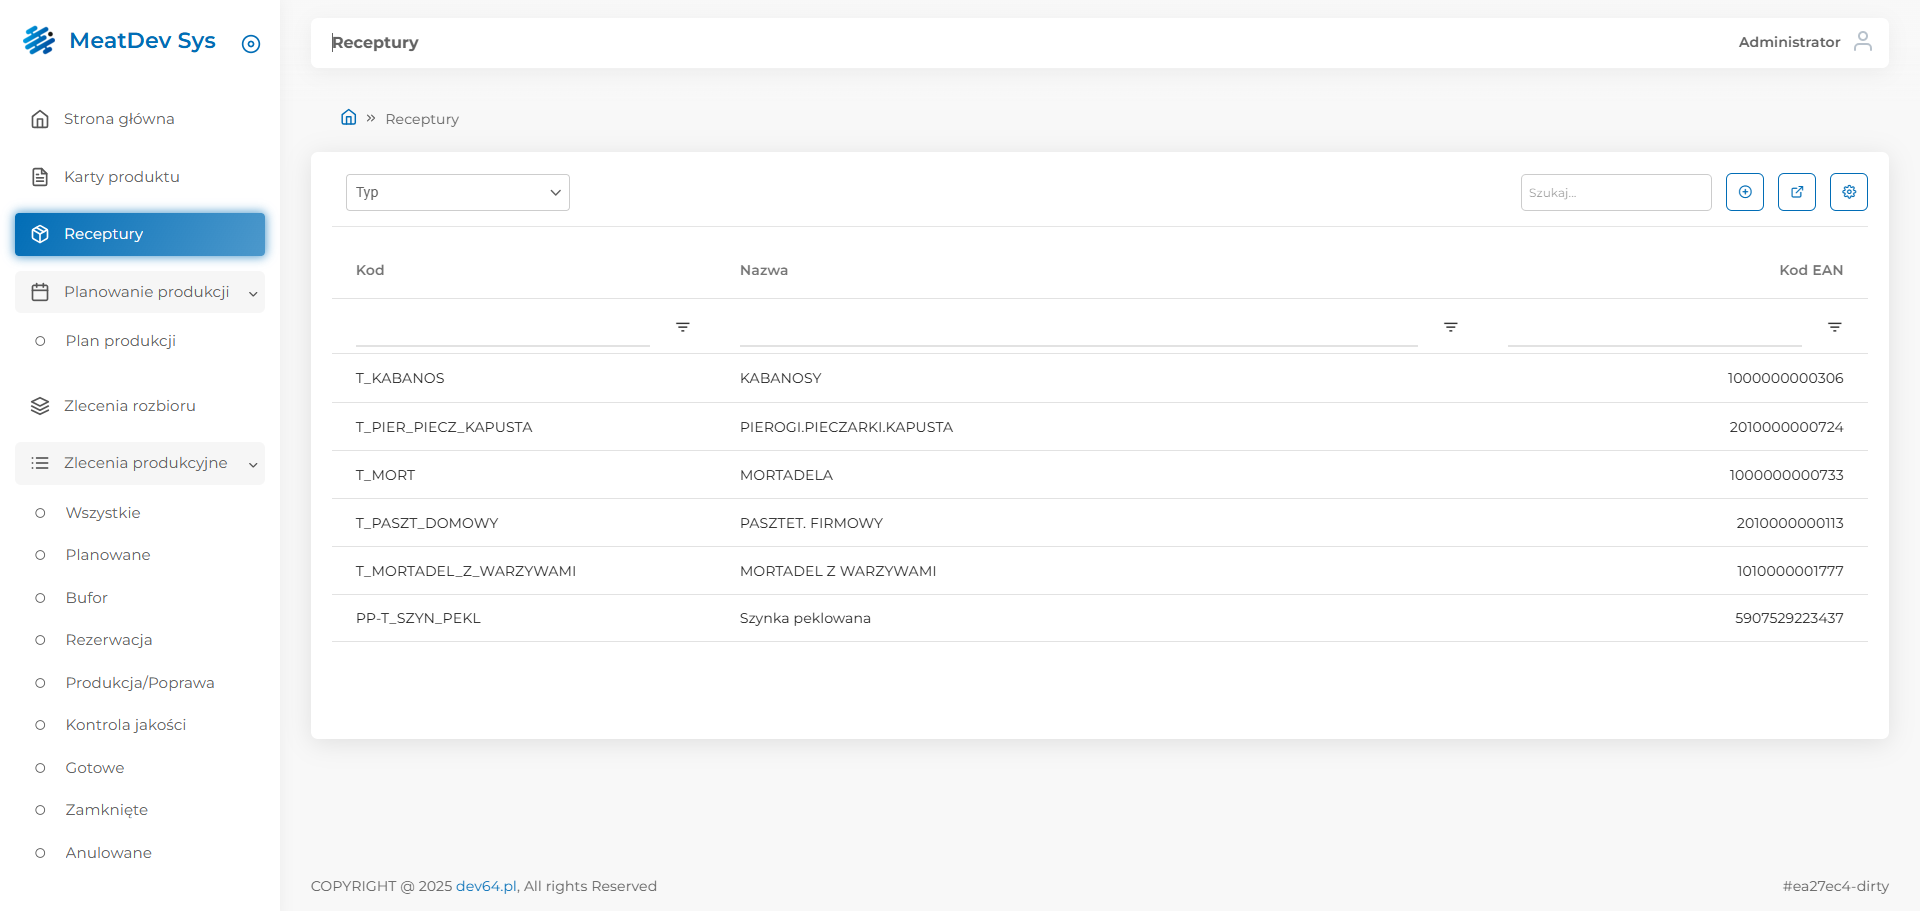This screenshot has width=1920, height=911.
Task: Open Zlecenia rozbioru menu item
Action: 129,406
